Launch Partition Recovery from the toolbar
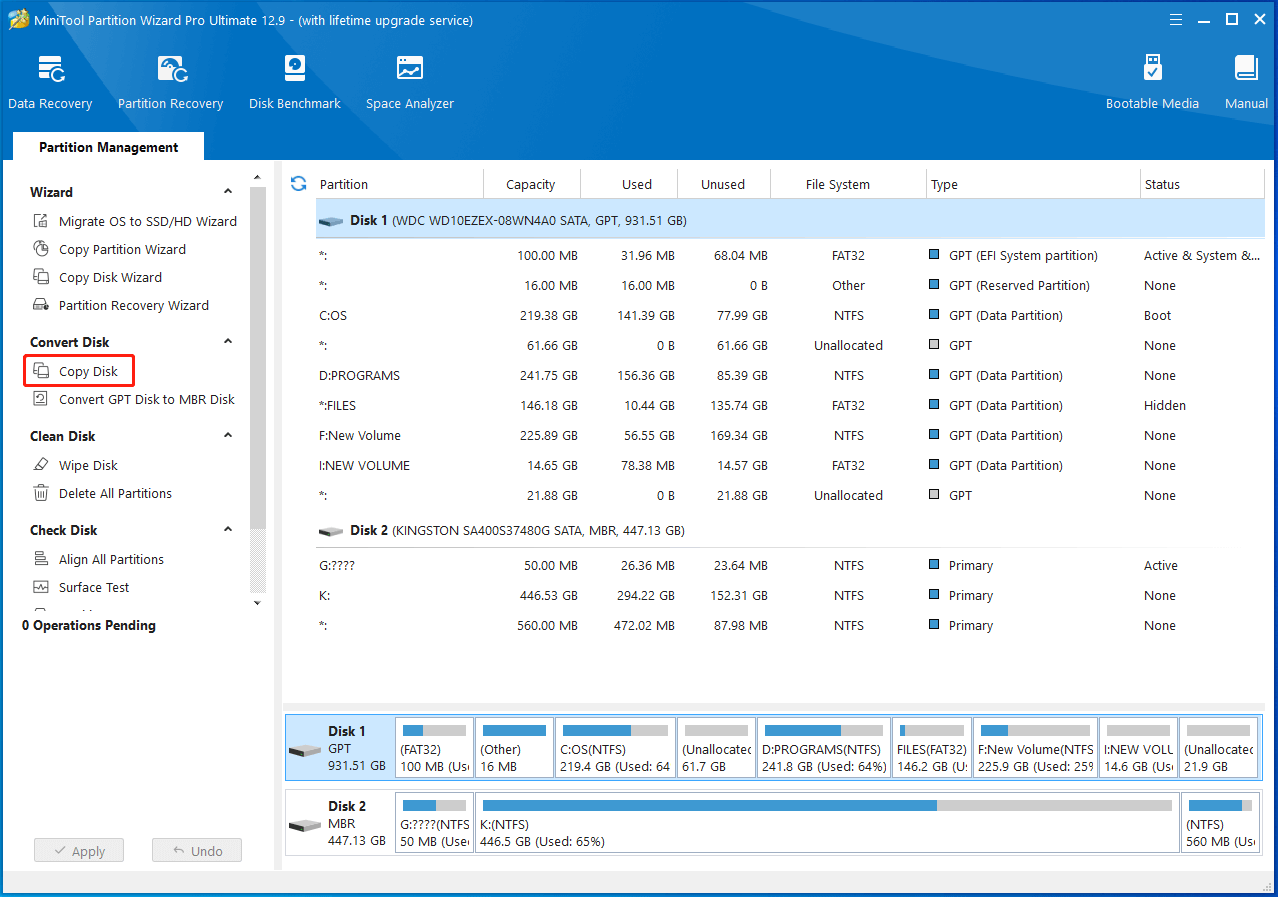This screenshot has height=897, width=1278. [x=170, y=82]
